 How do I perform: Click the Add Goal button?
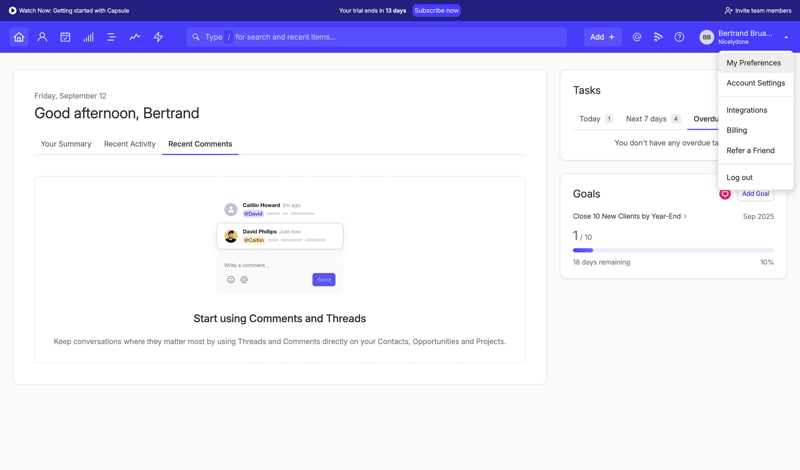(x=755, y=194)
